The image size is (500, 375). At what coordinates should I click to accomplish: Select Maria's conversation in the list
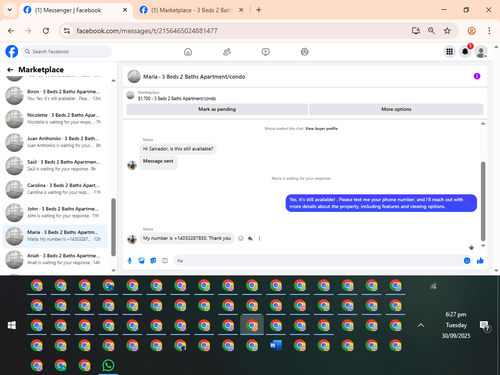(x=55, y=236)
